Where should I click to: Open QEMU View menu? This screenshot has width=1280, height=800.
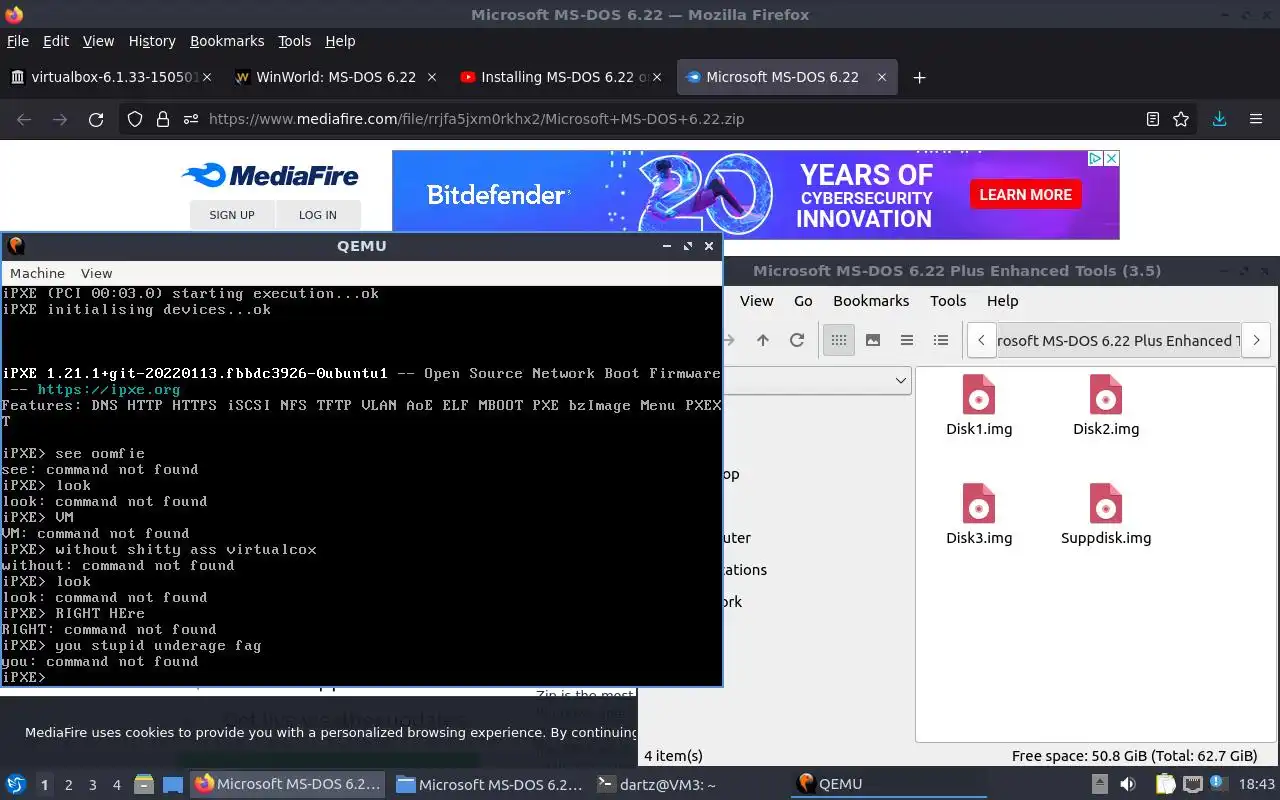(x=96, y=273)
